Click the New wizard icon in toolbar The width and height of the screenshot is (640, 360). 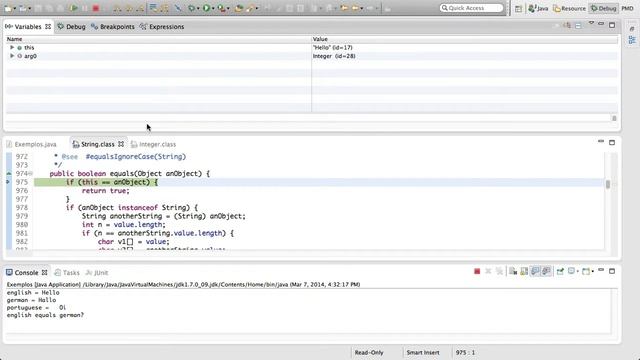pos(8,8)
